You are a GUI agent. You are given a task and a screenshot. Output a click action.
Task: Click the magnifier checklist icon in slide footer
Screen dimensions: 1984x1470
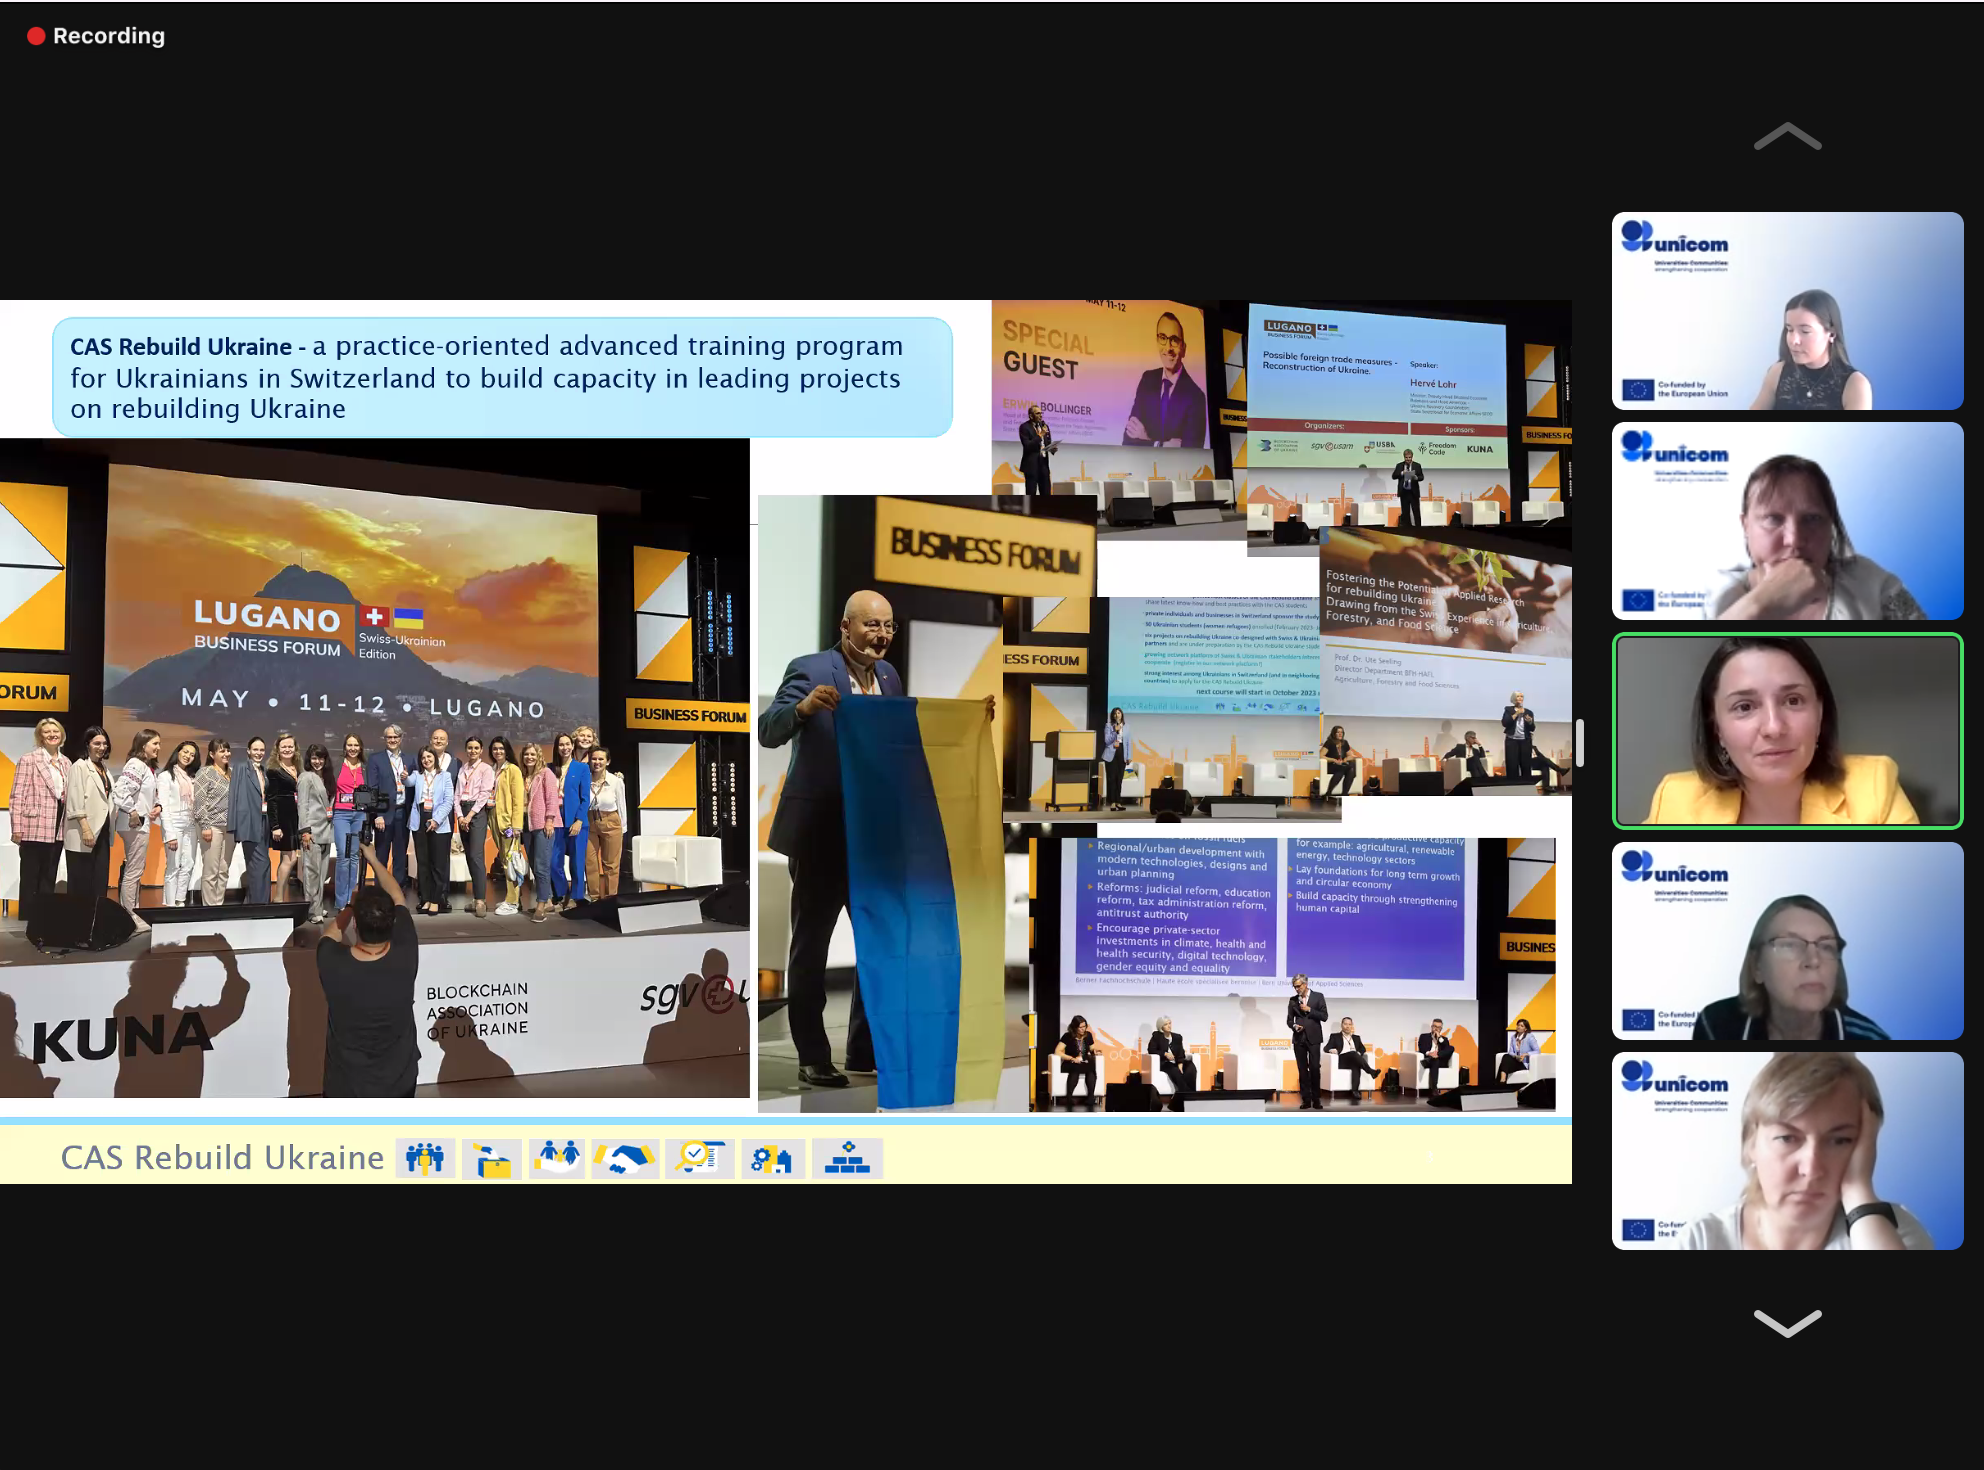700,1158
